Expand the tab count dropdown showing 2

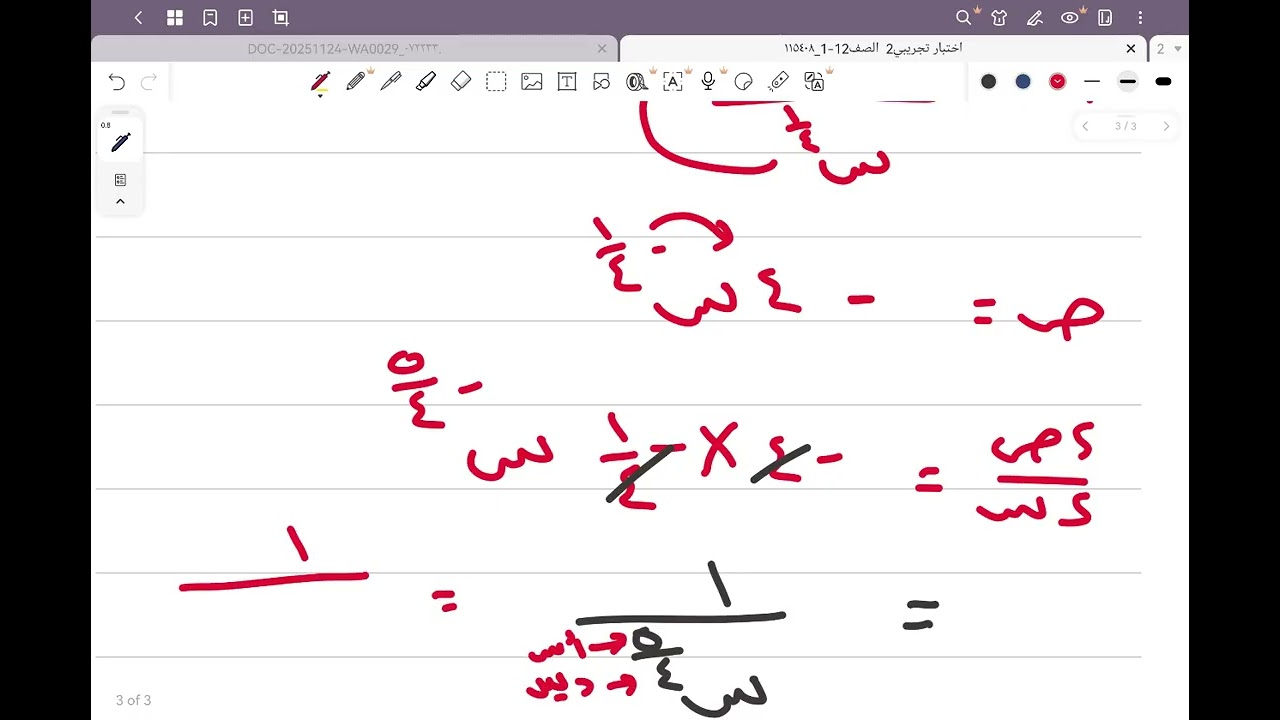coord(1169,48)
